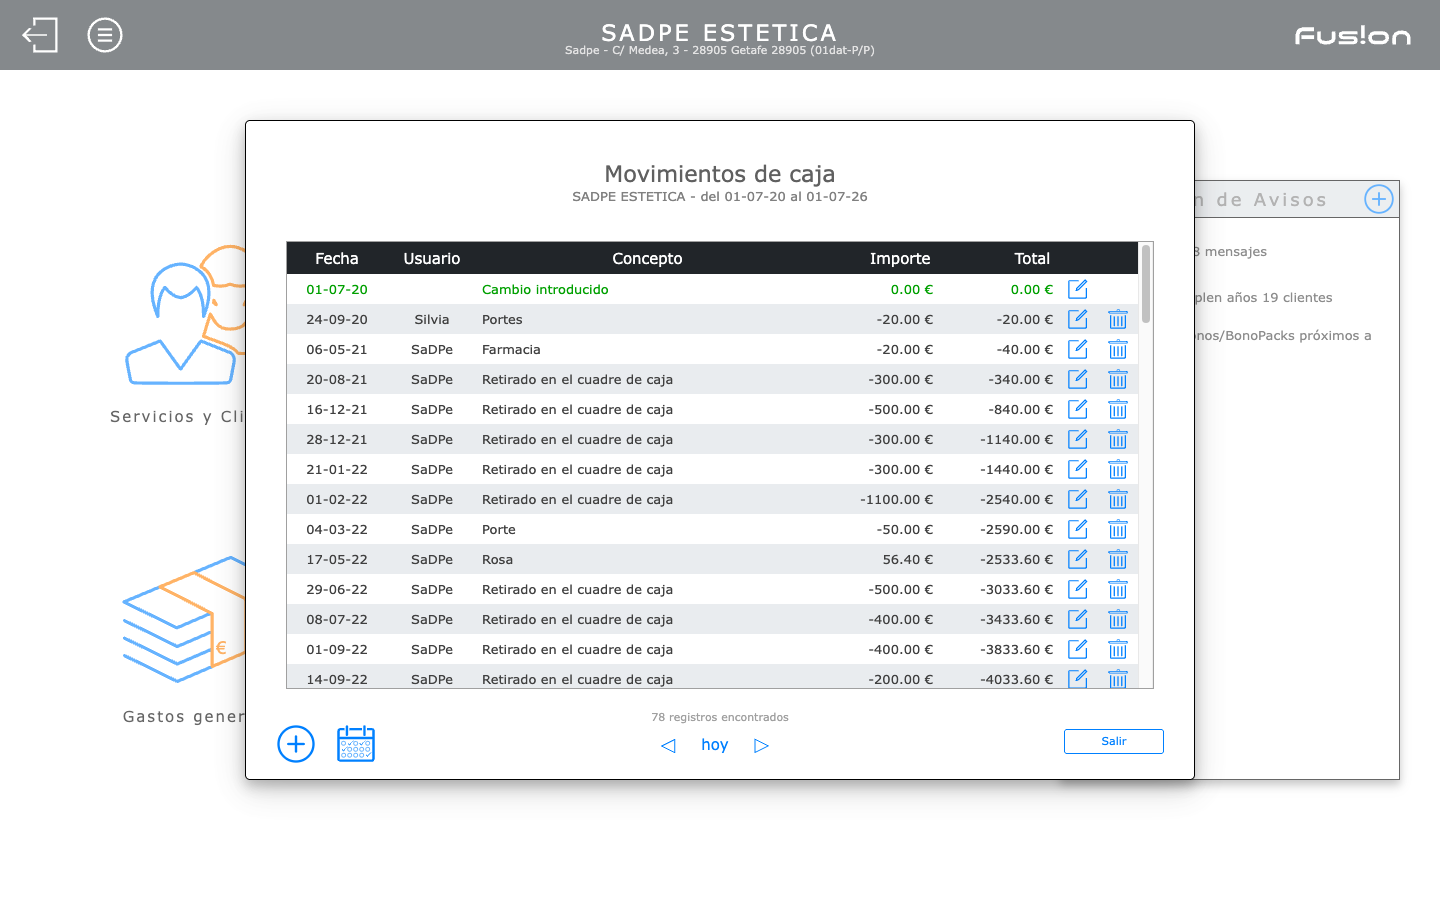Image resolution: width=1440 pixels, height=900 pixels.
Task: Click the '-2590.00 €' total cell
Action: [x=1016, y=529]
